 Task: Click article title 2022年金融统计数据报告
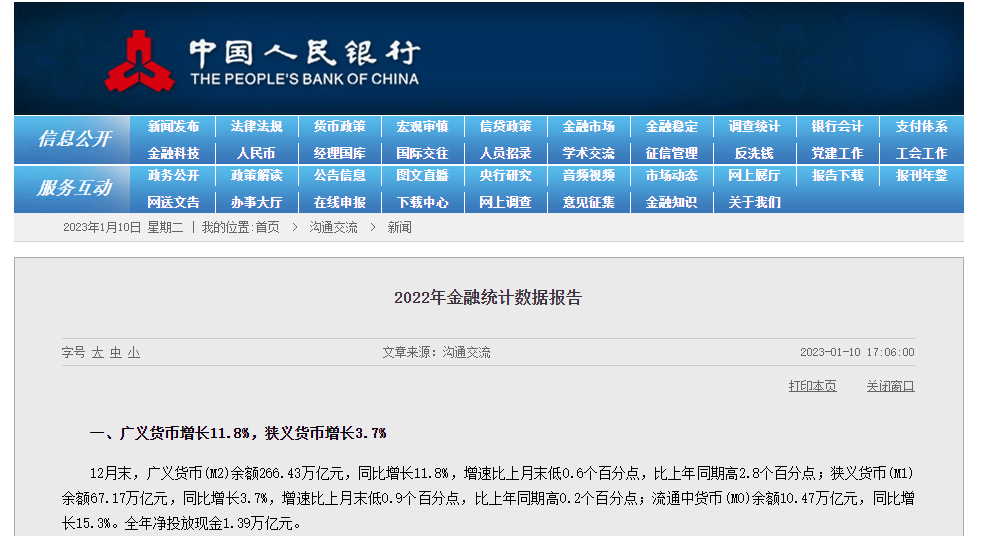[488, 297]
